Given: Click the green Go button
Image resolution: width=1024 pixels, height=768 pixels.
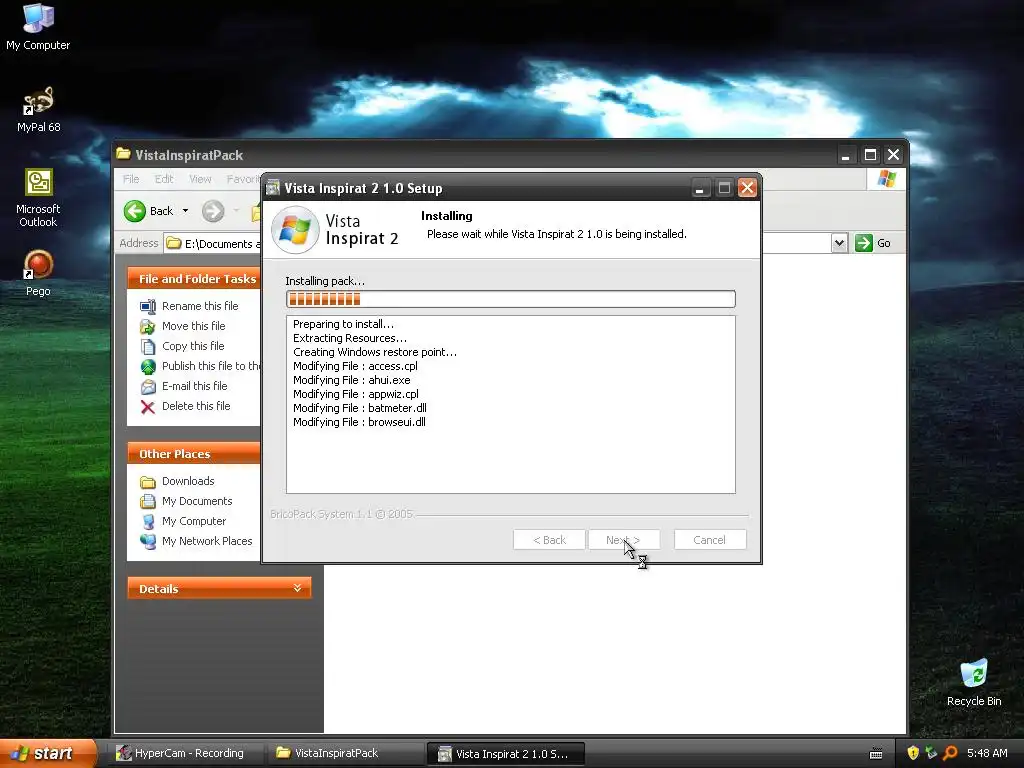Looking at the screenshot, I should 873,243.
